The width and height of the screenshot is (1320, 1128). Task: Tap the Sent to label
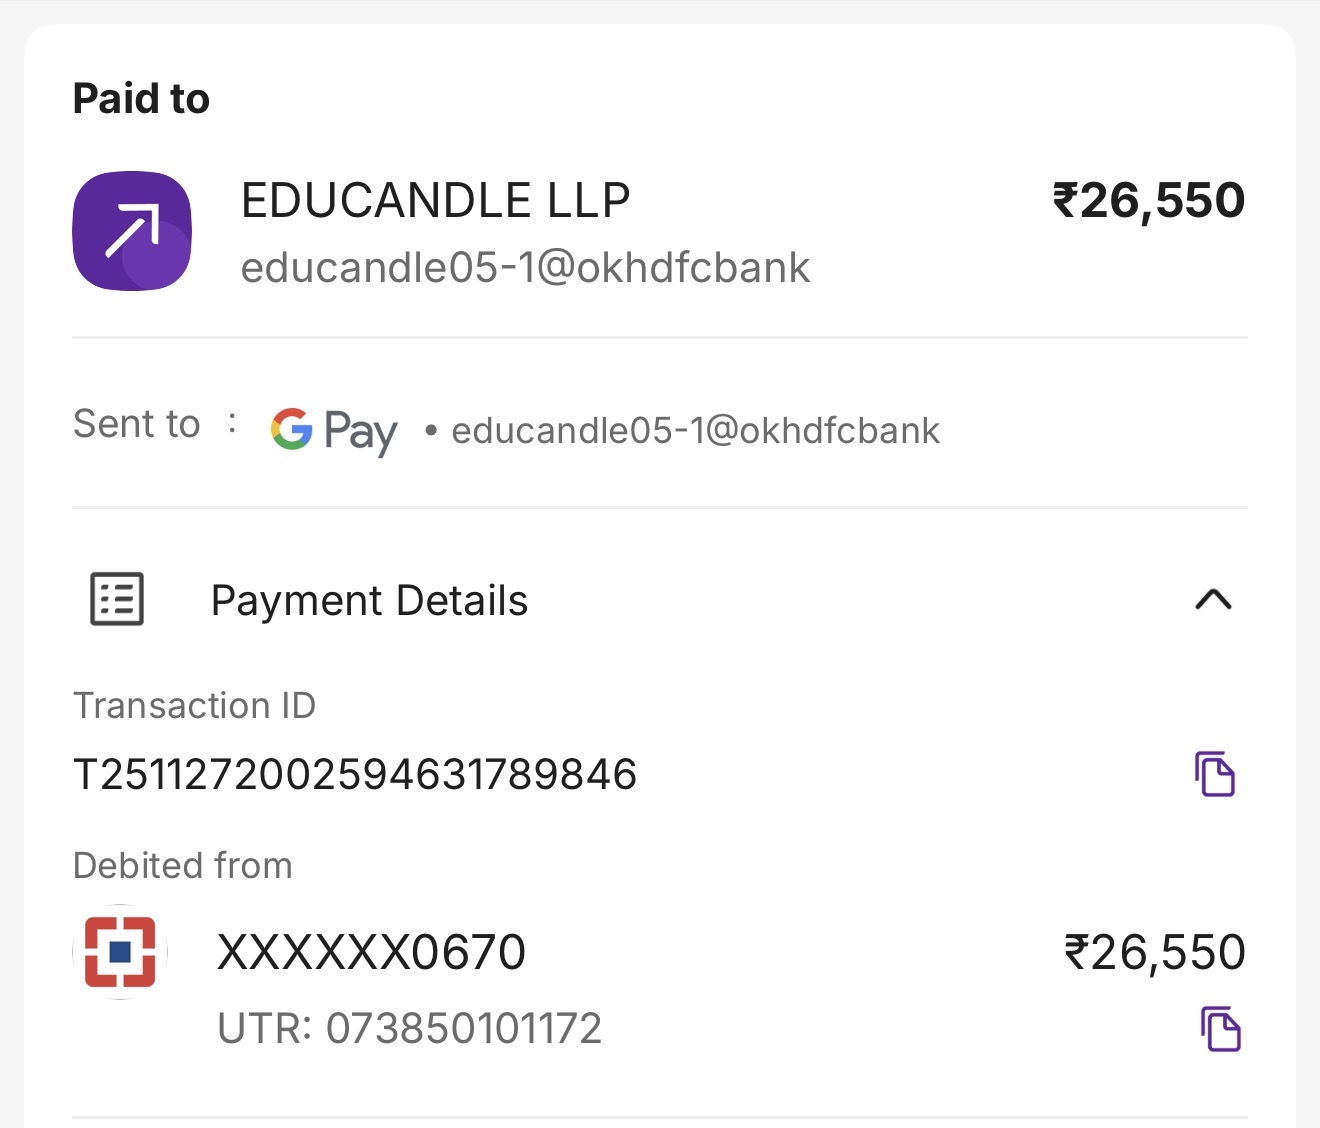(x=136, y=424)
